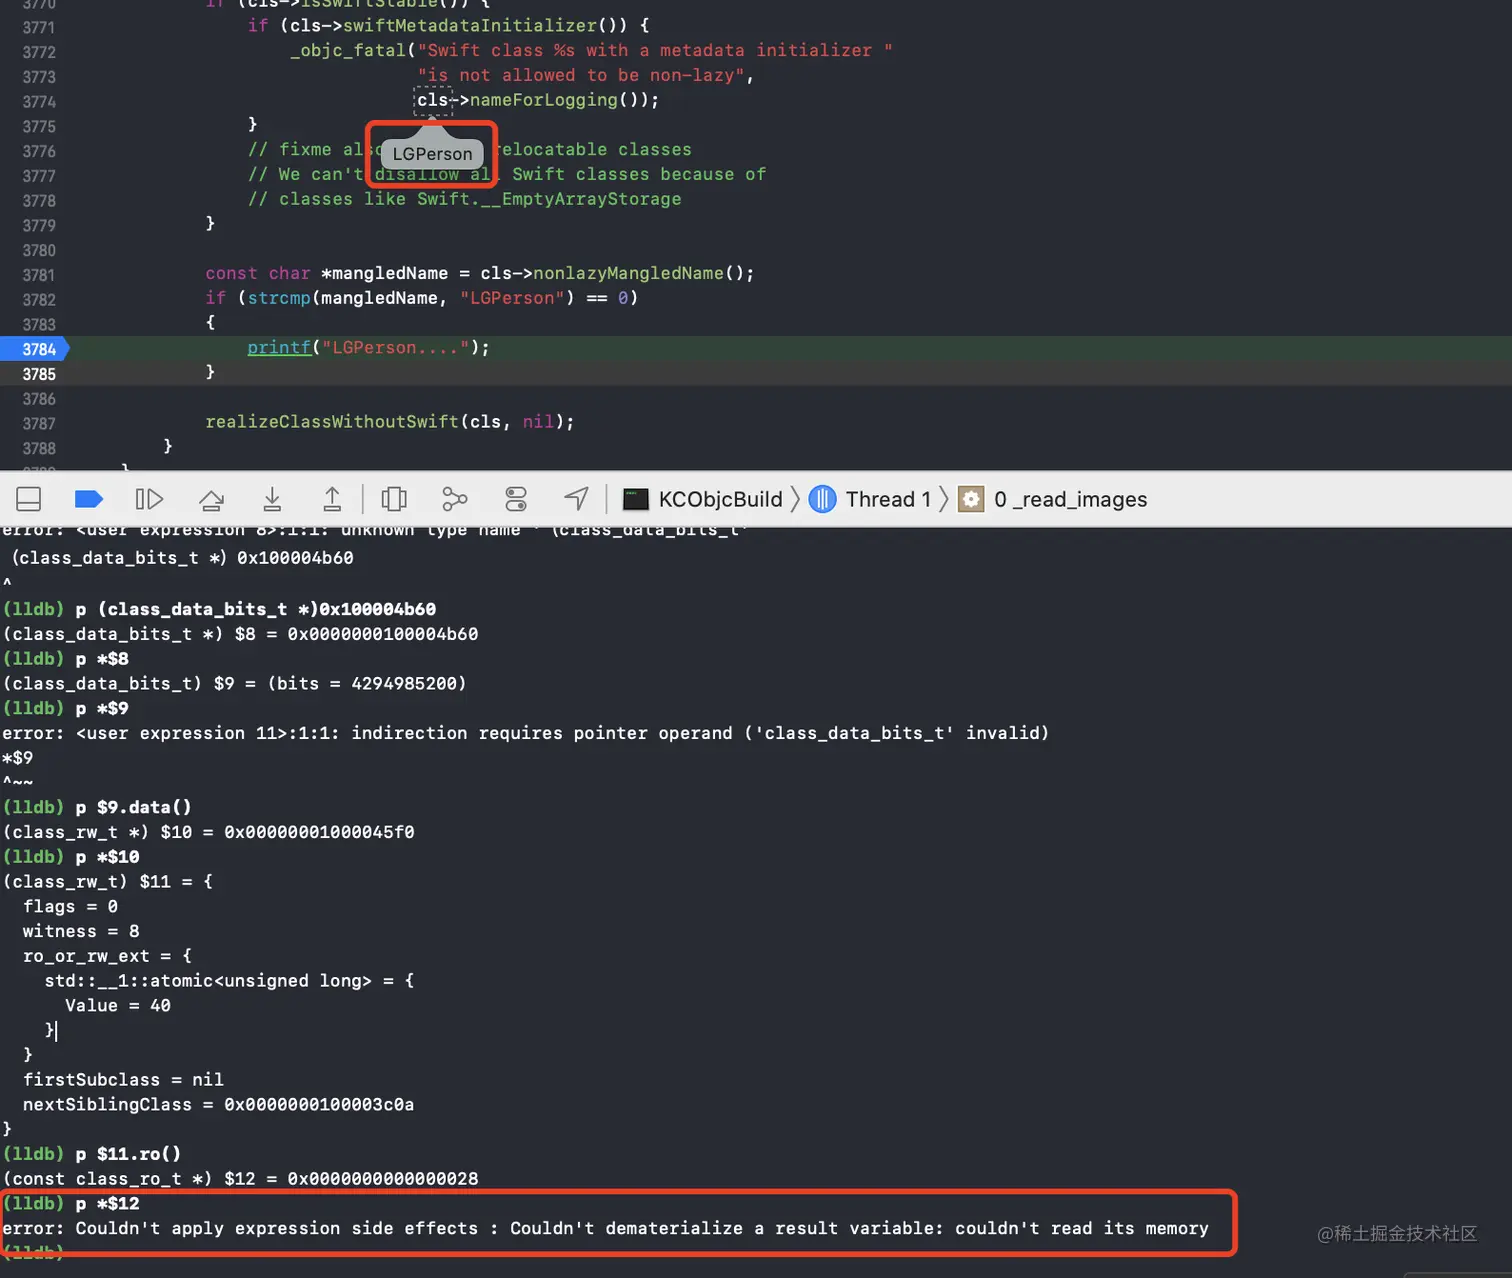The width and height of the screenshot is (1512, 1278).
Task: Click the 'indirection requires pointer operand' error line
Action: pos(526,733)
